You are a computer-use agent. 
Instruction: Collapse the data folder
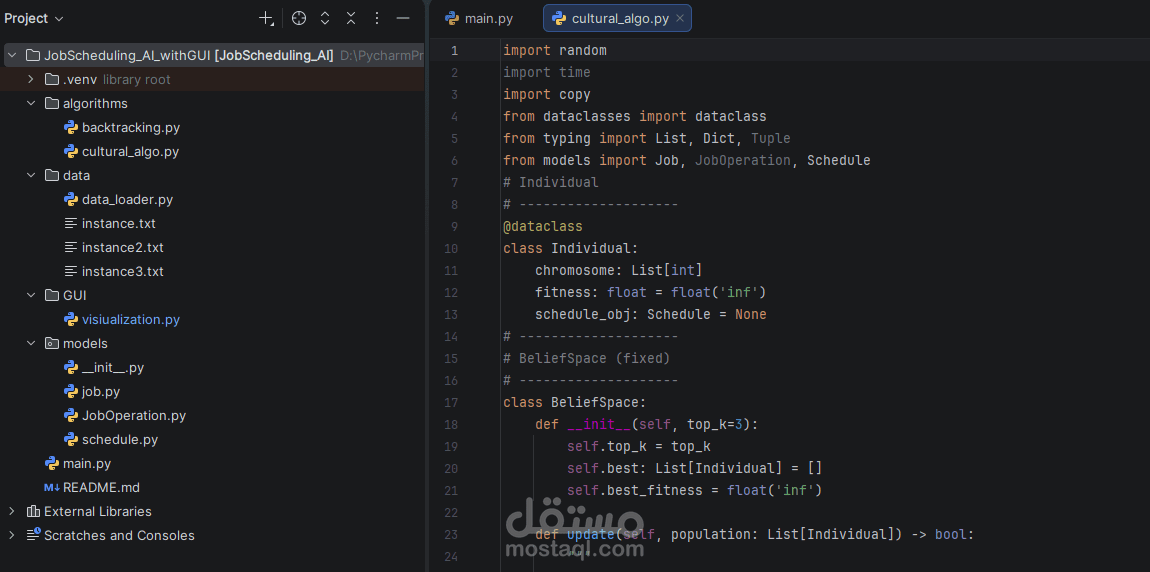pyautogui.click(x=31, y=175)
